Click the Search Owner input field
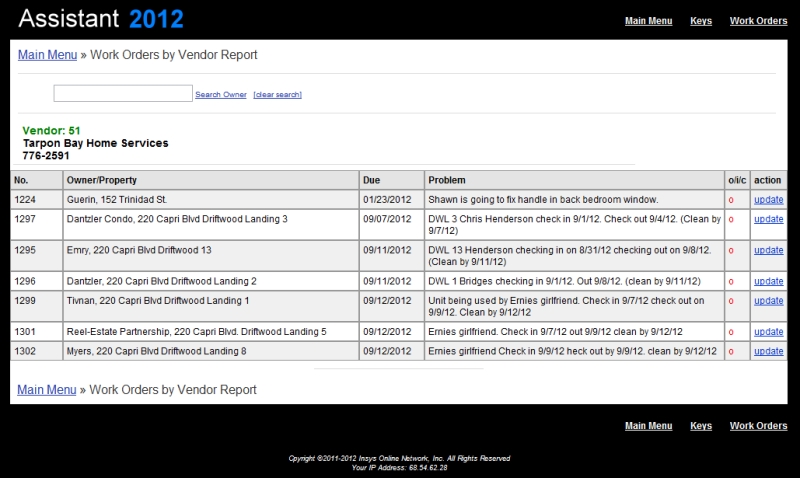The image size is (800, 478). pos(122,93)
